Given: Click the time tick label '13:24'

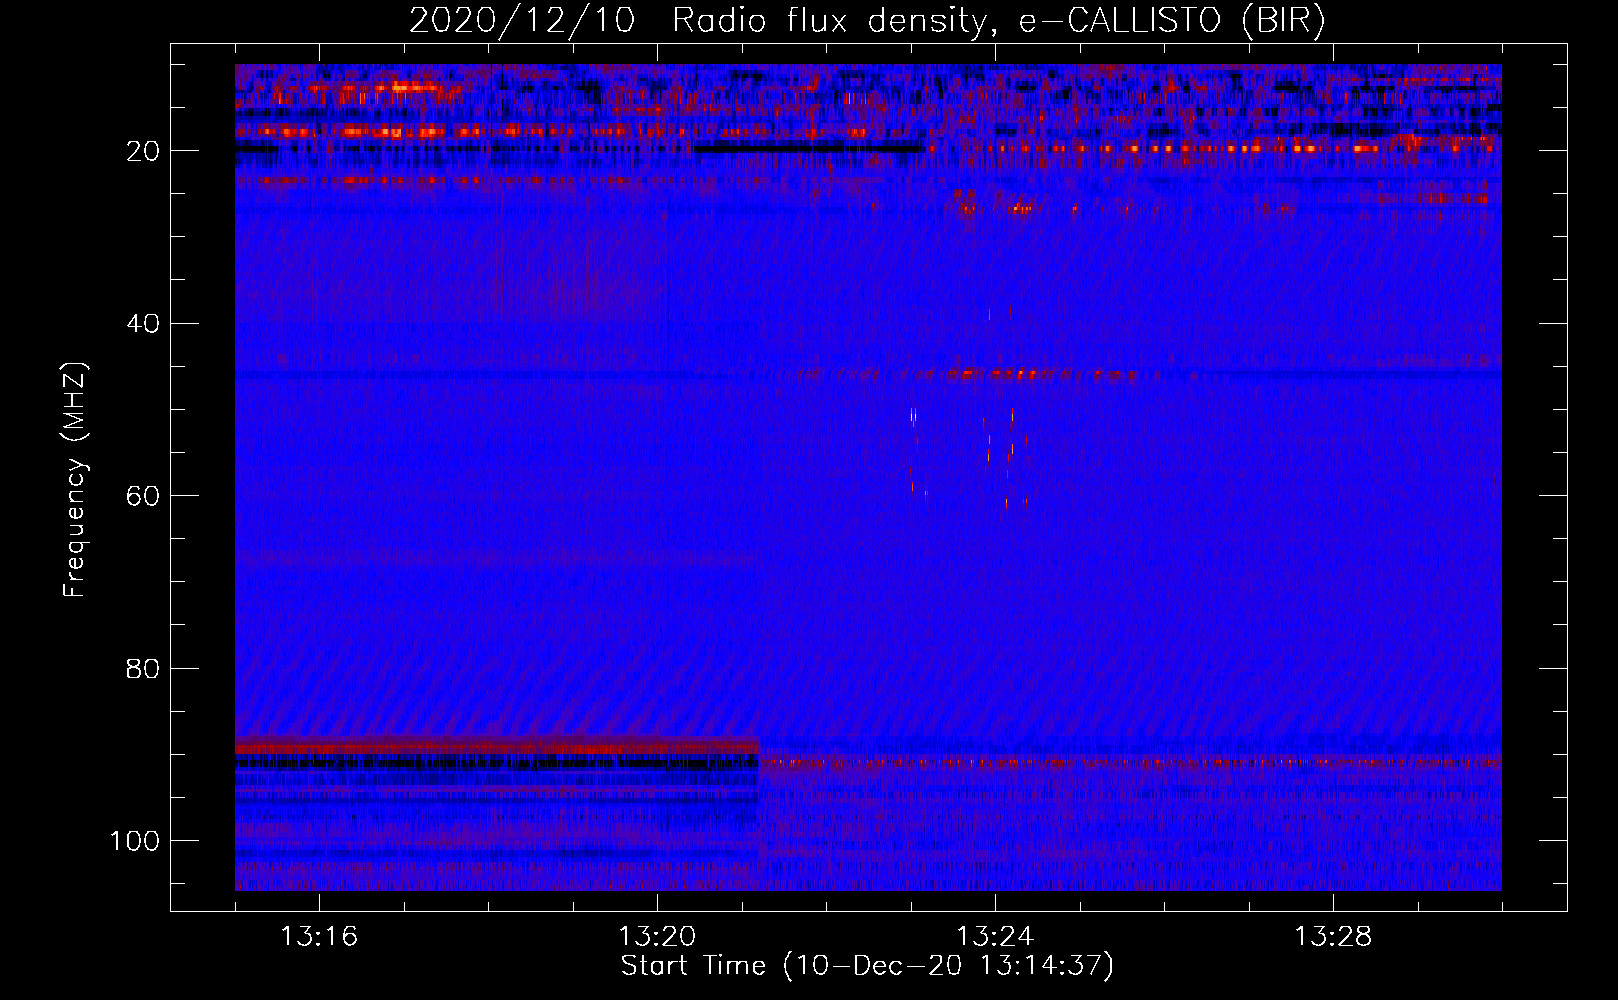Looking at the screenshot, I should click(x=995, y=937).
